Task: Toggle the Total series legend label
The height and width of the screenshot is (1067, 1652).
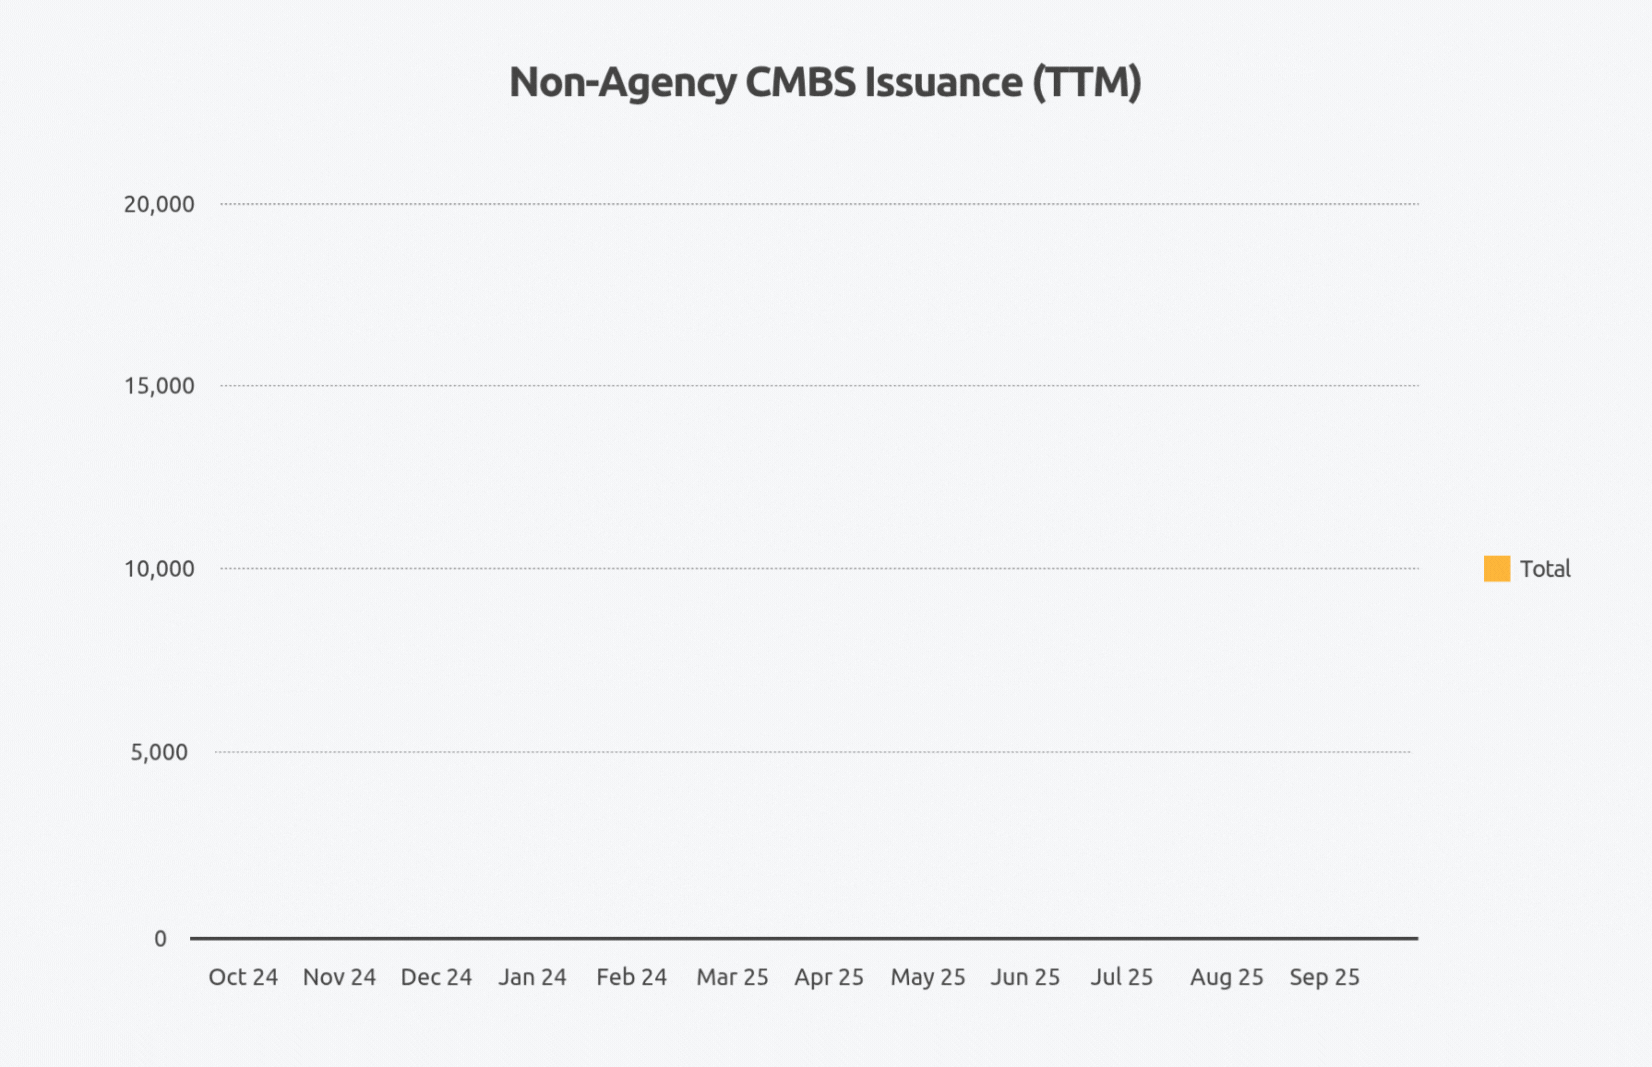Action: pos(1545,569)
